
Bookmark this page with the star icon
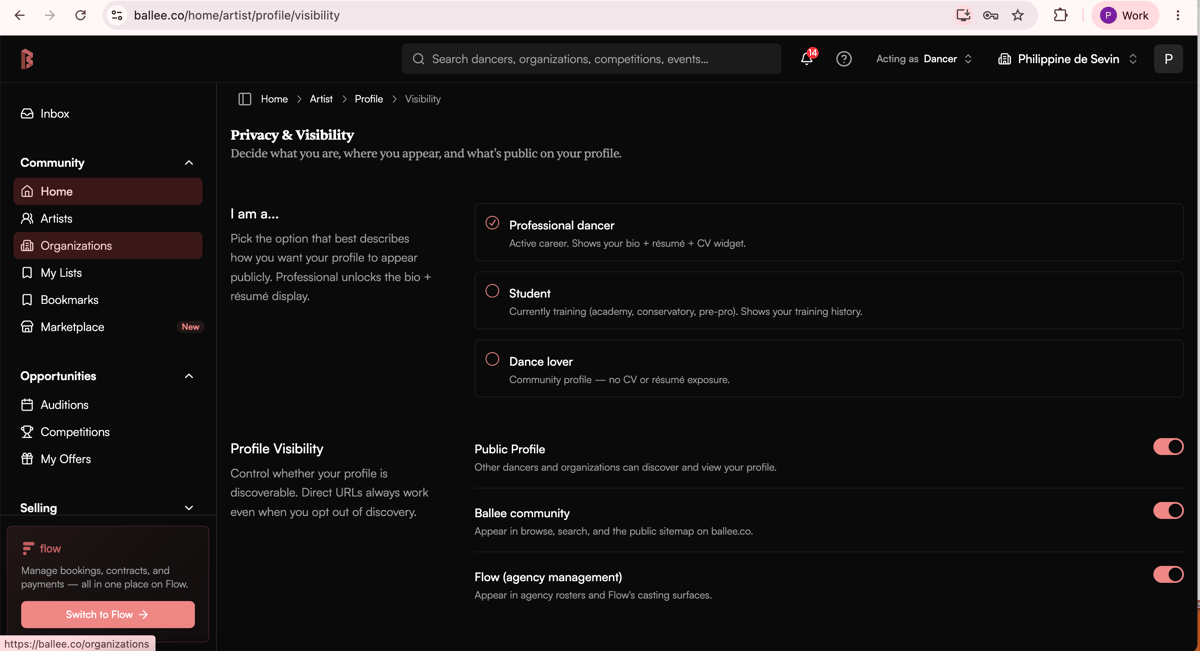click(1018, 15)
